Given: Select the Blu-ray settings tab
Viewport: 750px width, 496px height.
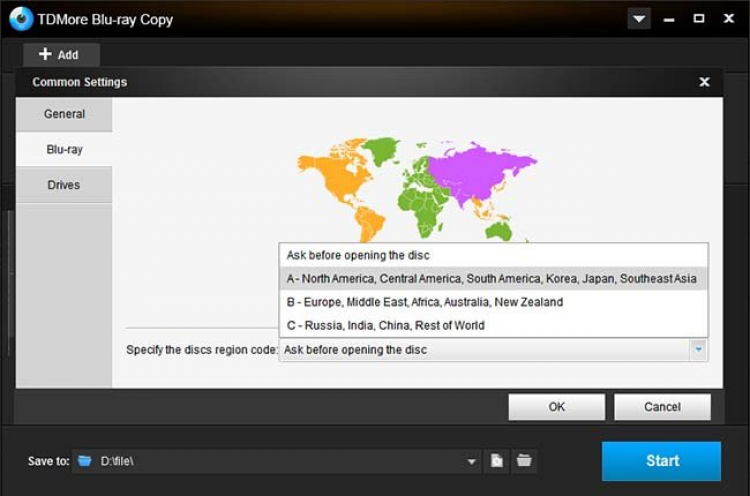Looking at the screenshot, I should point(64,149).
